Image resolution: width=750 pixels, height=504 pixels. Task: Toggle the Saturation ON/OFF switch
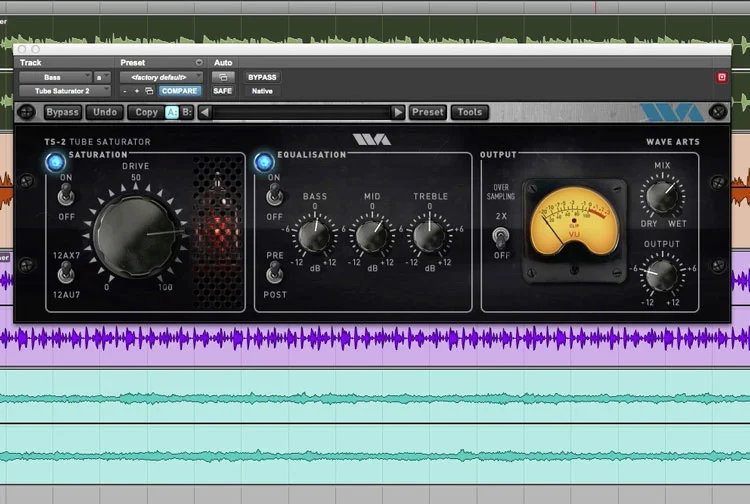66,197
